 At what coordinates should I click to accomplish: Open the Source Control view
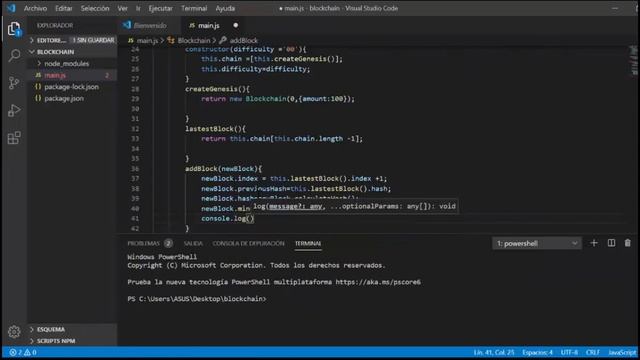14,83
